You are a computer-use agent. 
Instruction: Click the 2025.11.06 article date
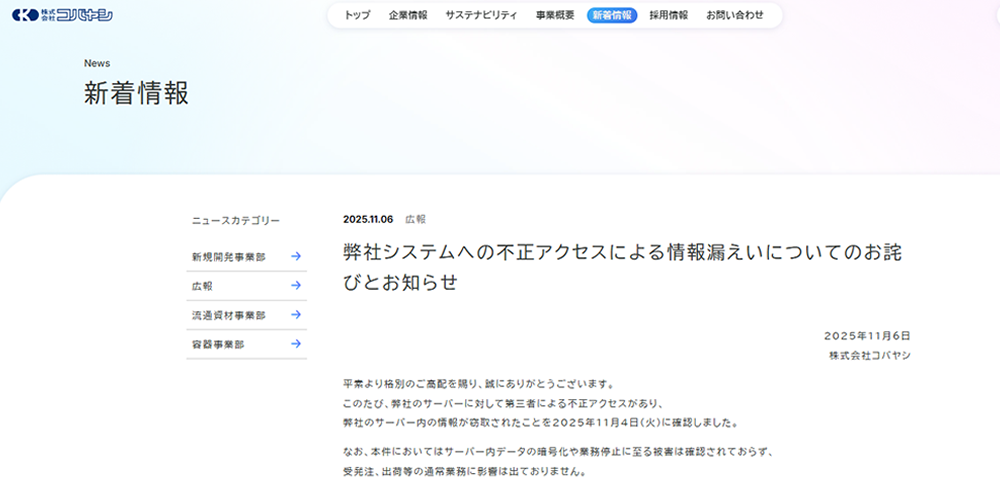pyautogui.click(x=367, y=219)
